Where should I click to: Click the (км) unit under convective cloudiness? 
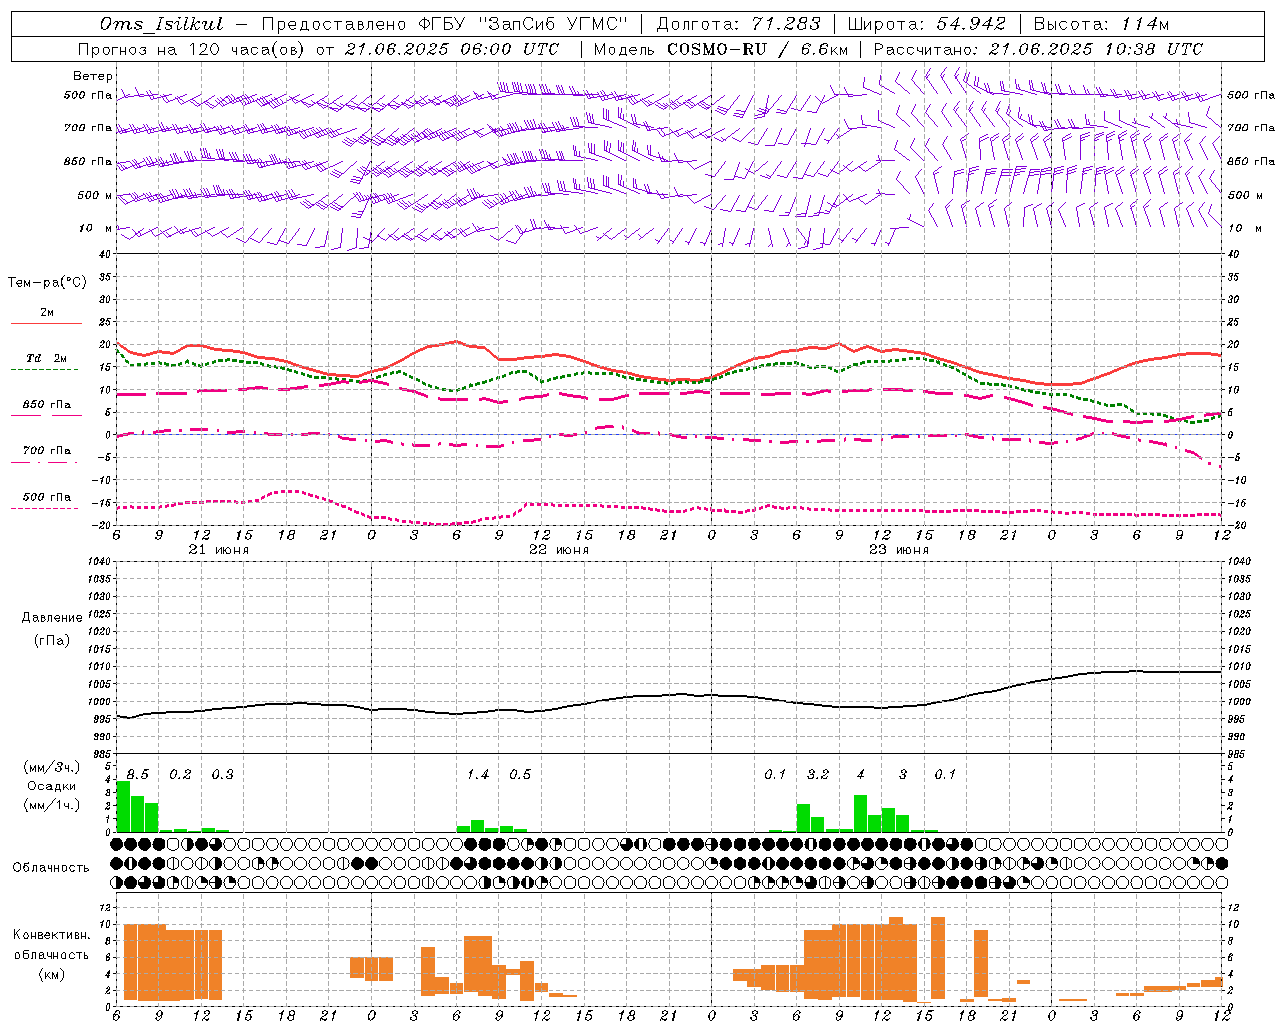click(51, 974)
